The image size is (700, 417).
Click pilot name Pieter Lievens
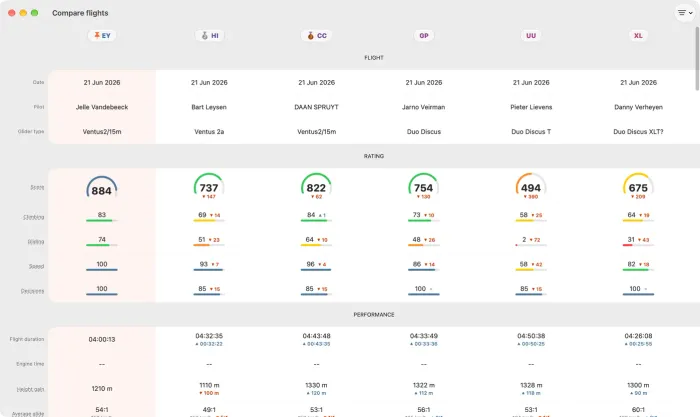tap(531, 107)
